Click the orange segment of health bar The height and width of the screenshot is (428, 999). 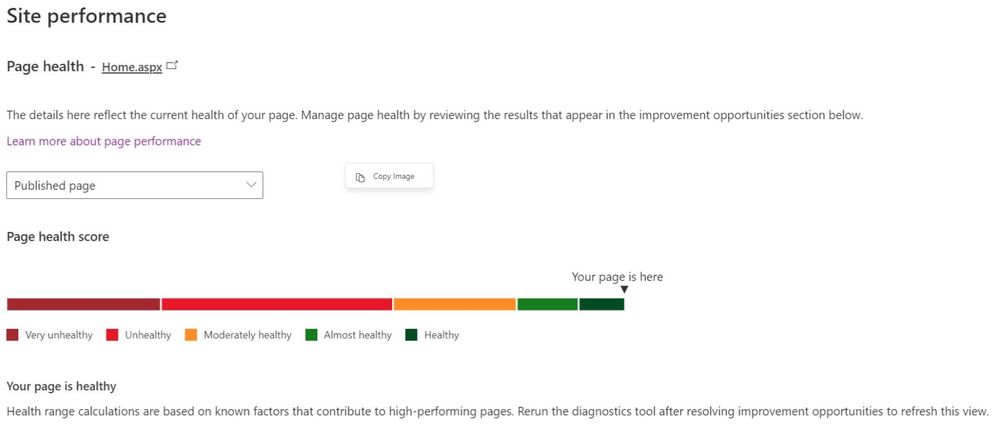point(455,304)
